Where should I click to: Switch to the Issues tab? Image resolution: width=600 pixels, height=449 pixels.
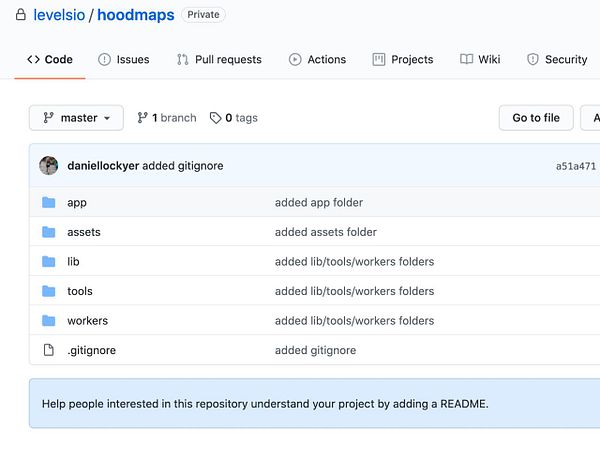[x=124, y=60]
